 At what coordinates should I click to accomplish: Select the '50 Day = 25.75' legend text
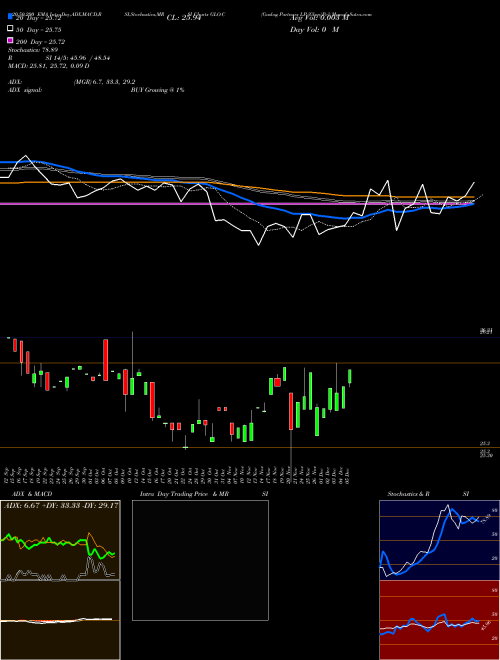click(39, 30)
